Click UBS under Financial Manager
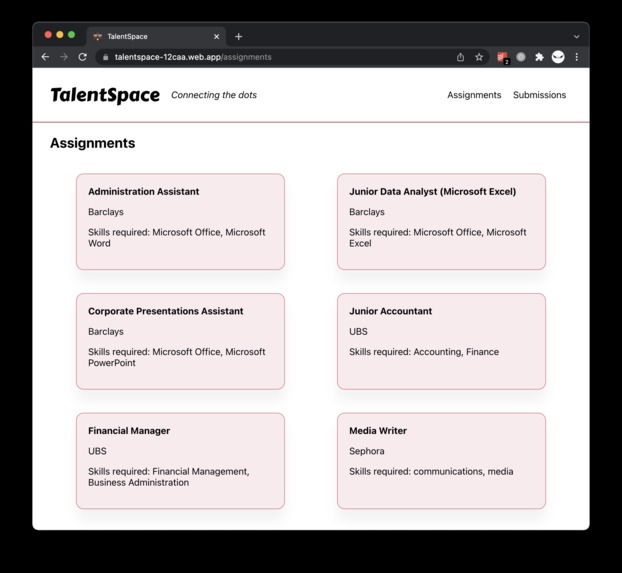Screen dimensions: 622x573 tap(97, 451)
